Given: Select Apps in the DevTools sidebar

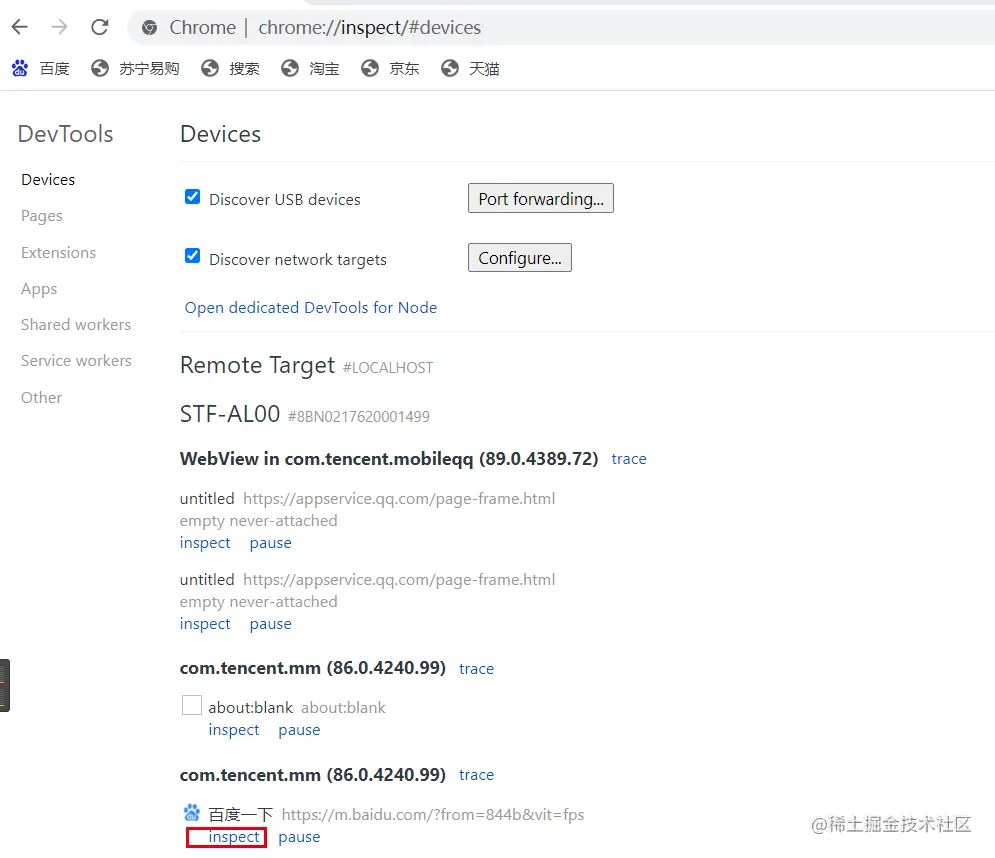Looking at the screenshot, I should tap(39, 289).
